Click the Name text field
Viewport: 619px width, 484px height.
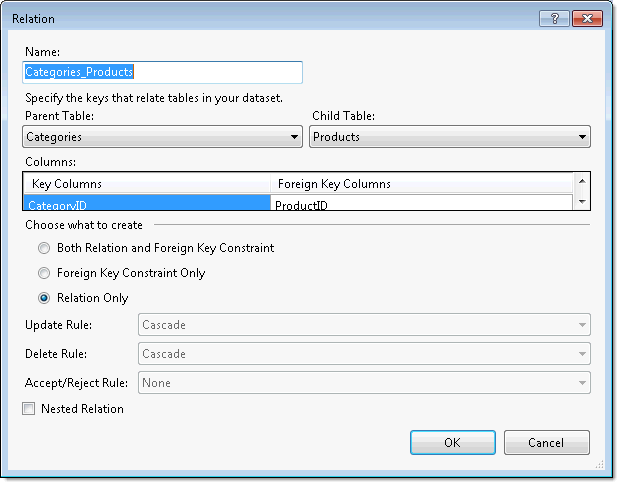[x=162, y=72]
